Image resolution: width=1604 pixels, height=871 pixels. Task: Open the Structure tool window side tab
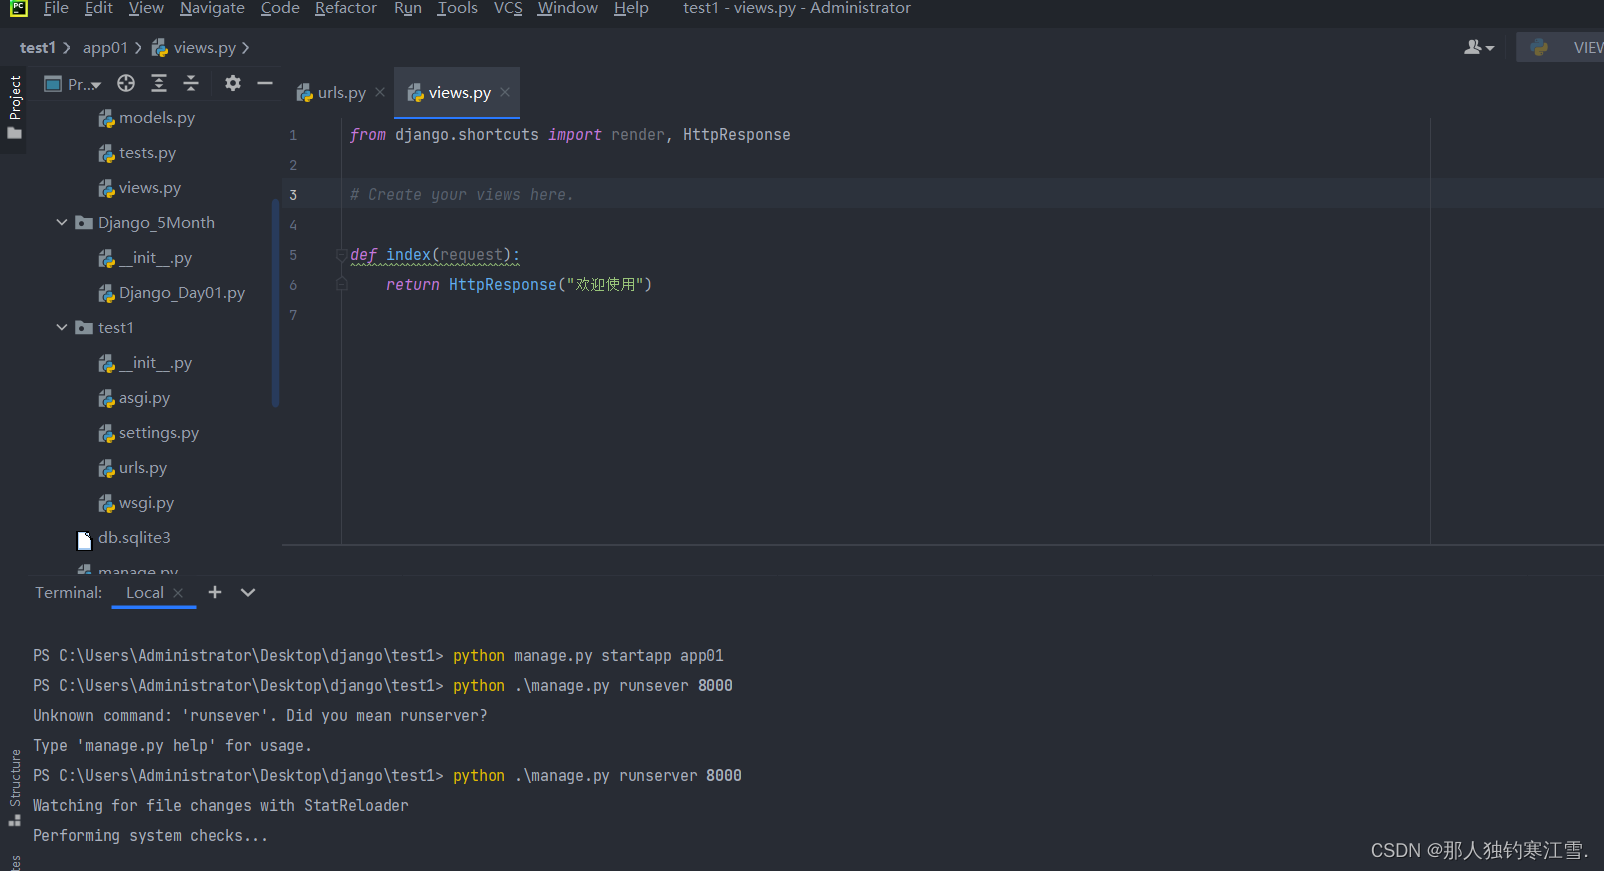14,788
